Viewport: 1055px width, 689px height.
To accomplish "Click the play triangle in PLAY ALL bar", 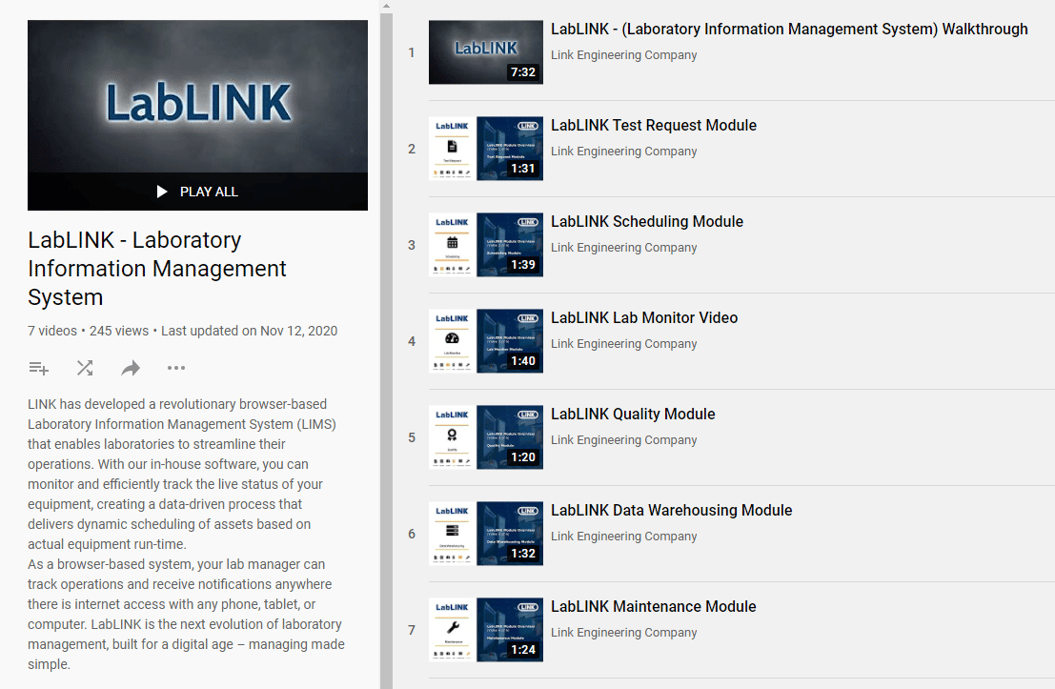I will click(x=160, y=191).
